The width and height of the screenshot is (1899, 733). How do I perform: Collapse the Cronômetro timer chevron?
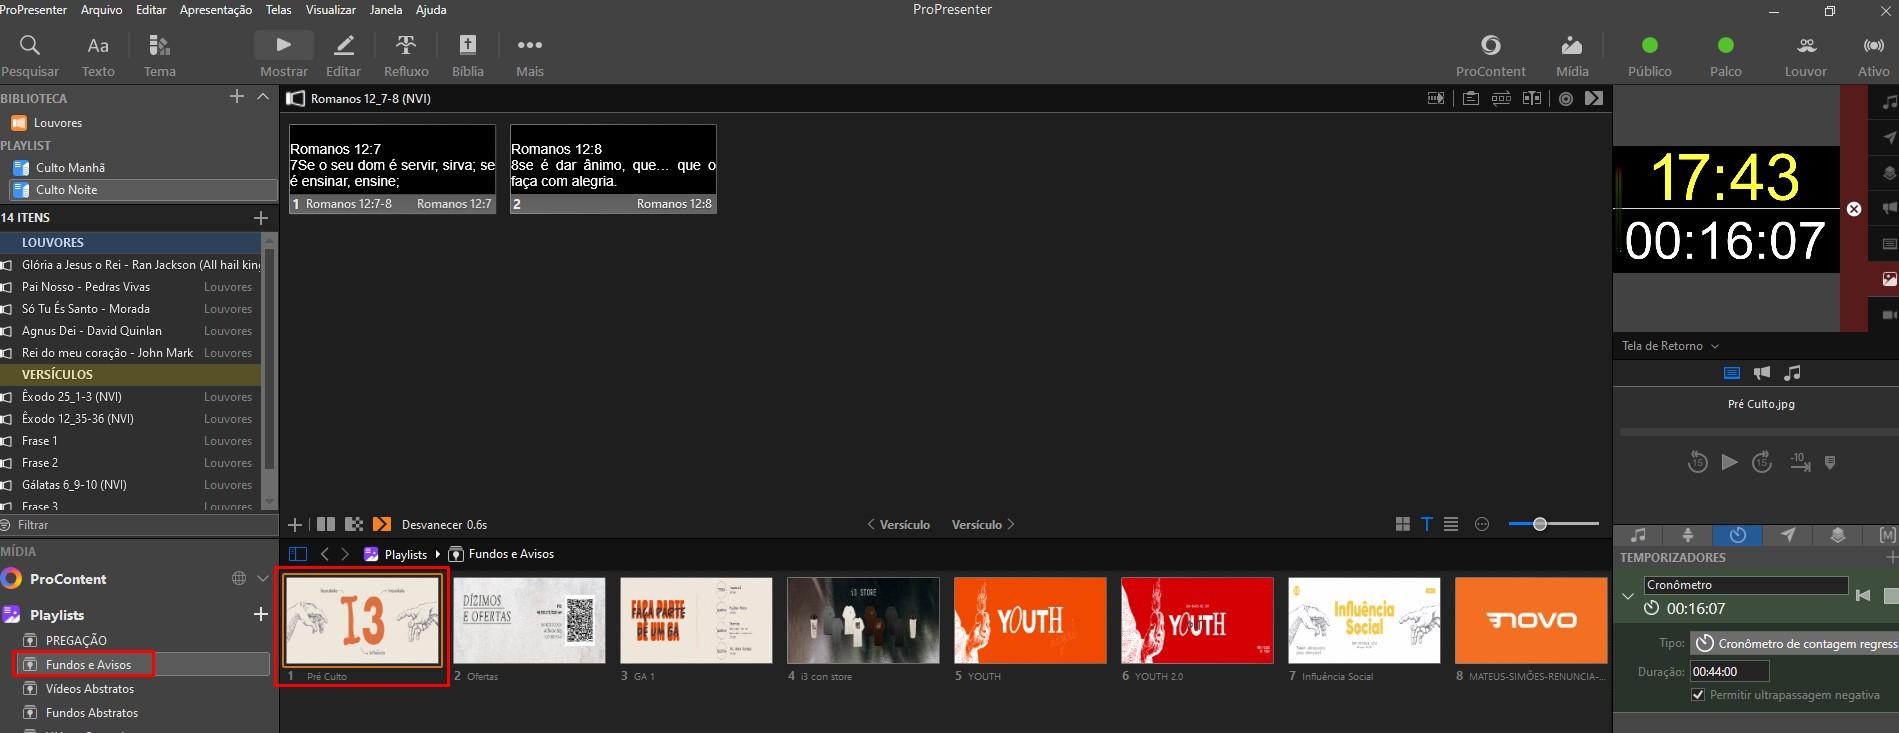pos(1628,596)
